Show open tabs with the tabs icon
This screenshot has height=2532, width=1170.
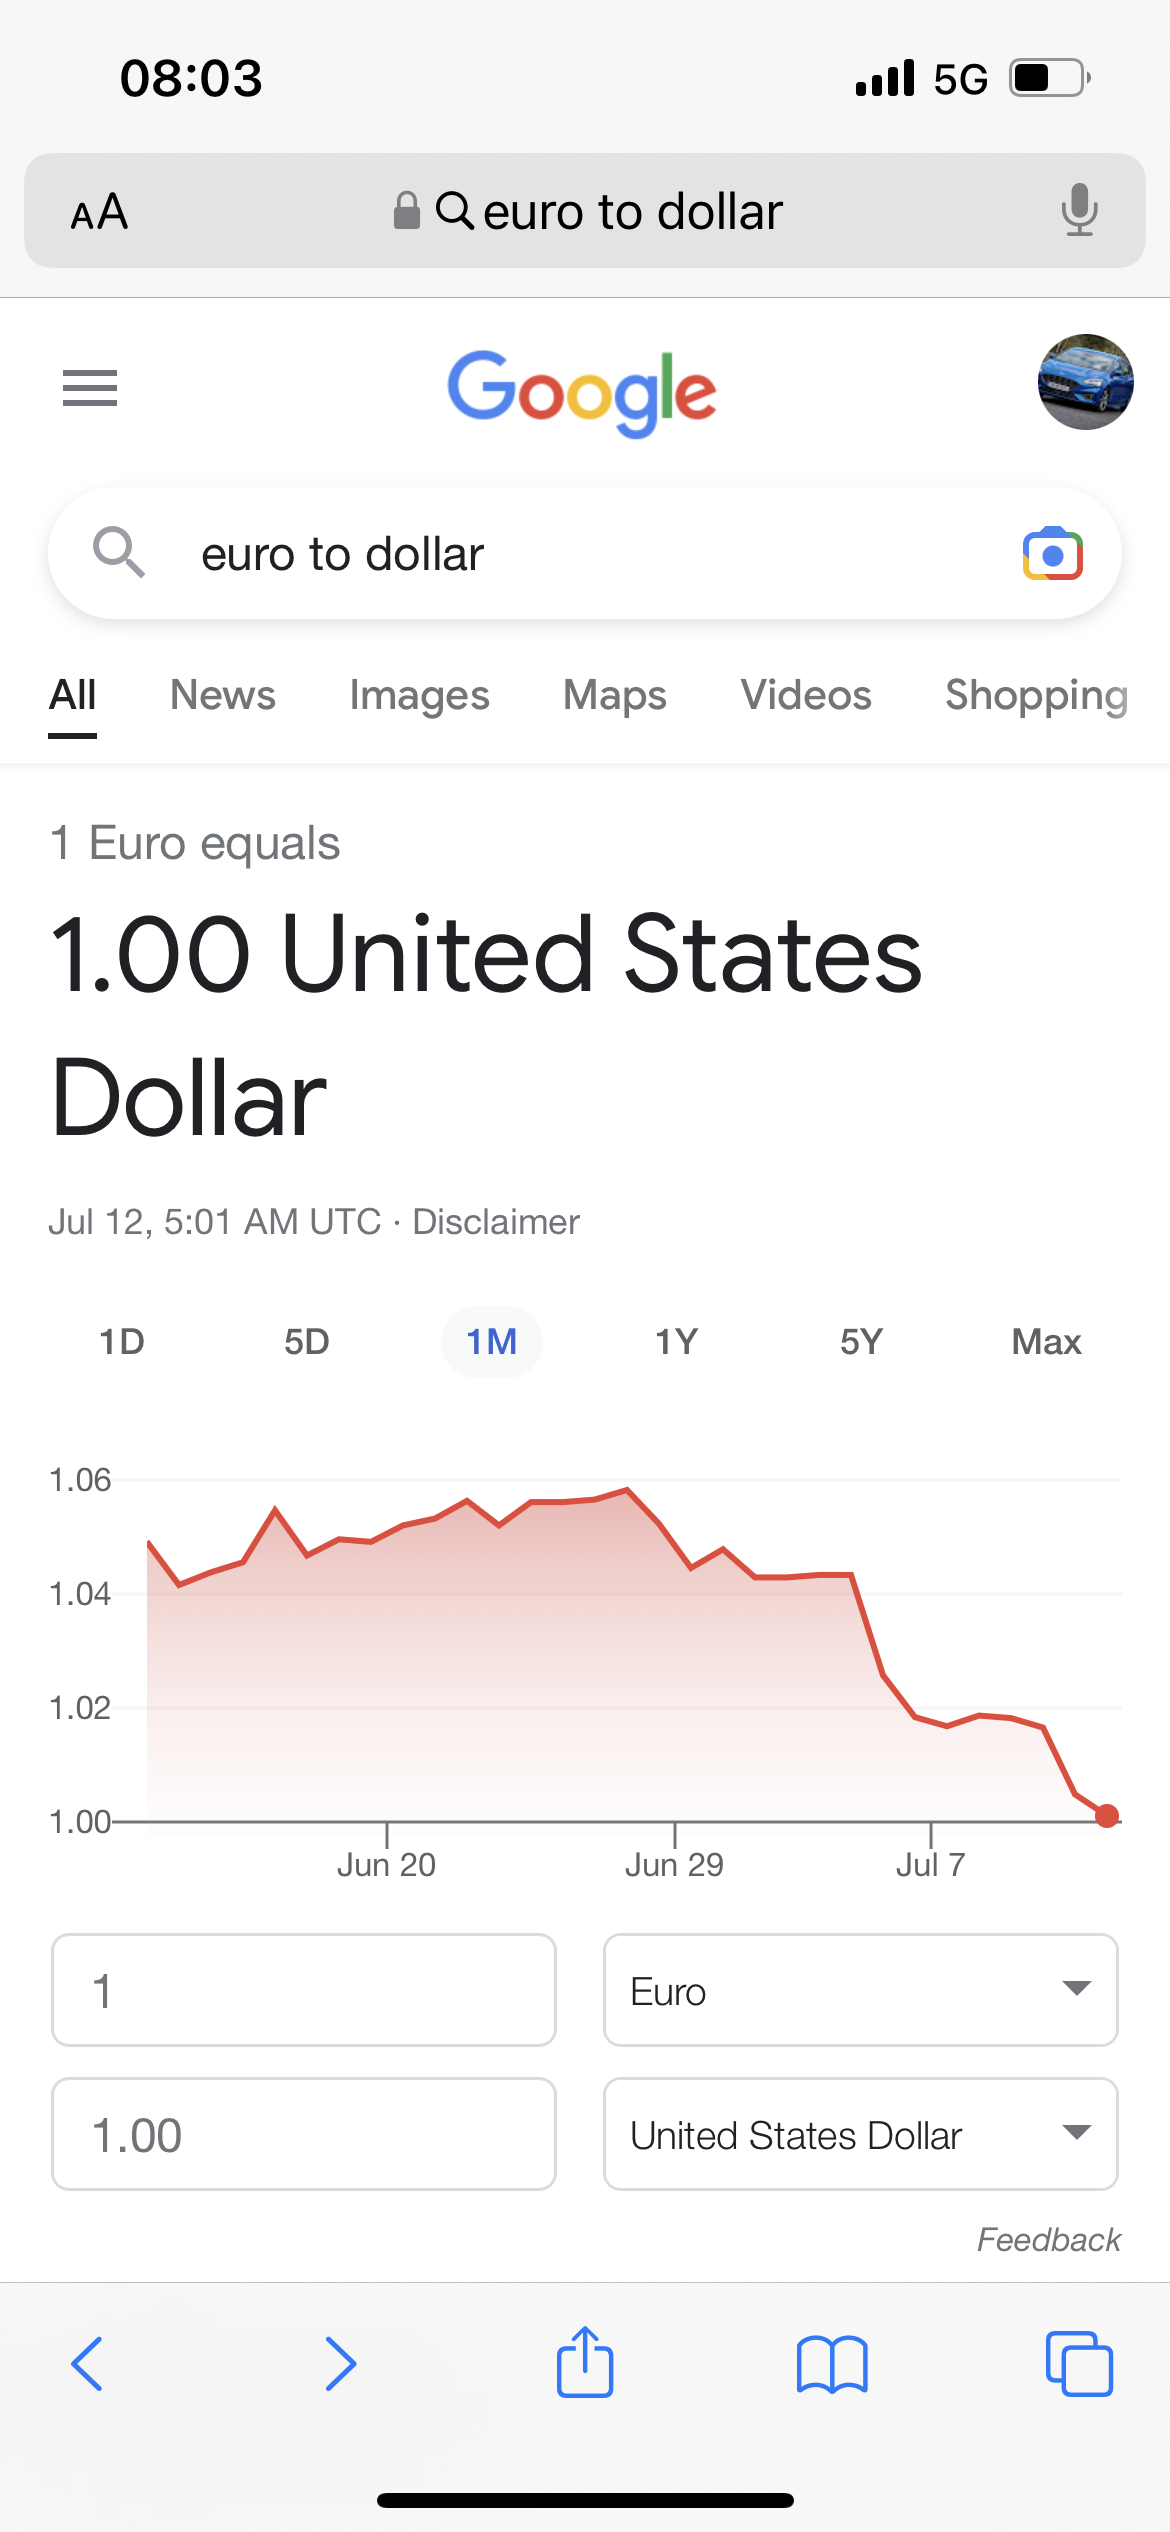(x=1079, y=2364)
